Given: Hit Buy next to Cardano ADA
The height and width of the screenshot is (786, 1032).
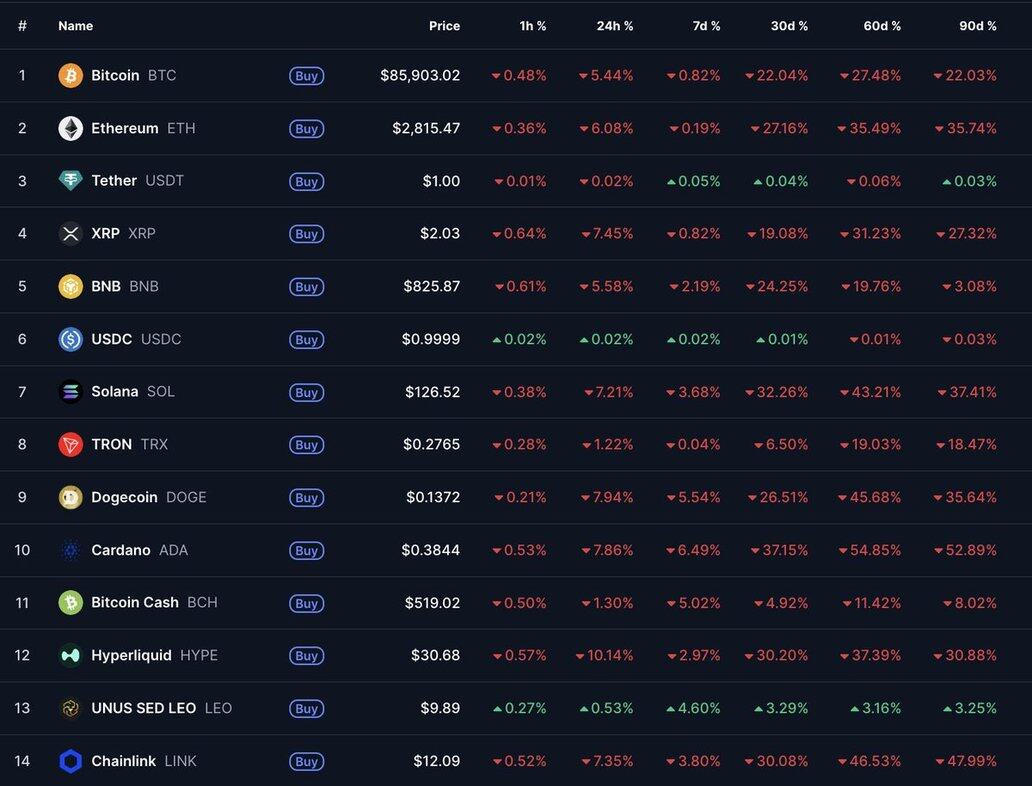Looking at the screenshot, I should (306, 551).
